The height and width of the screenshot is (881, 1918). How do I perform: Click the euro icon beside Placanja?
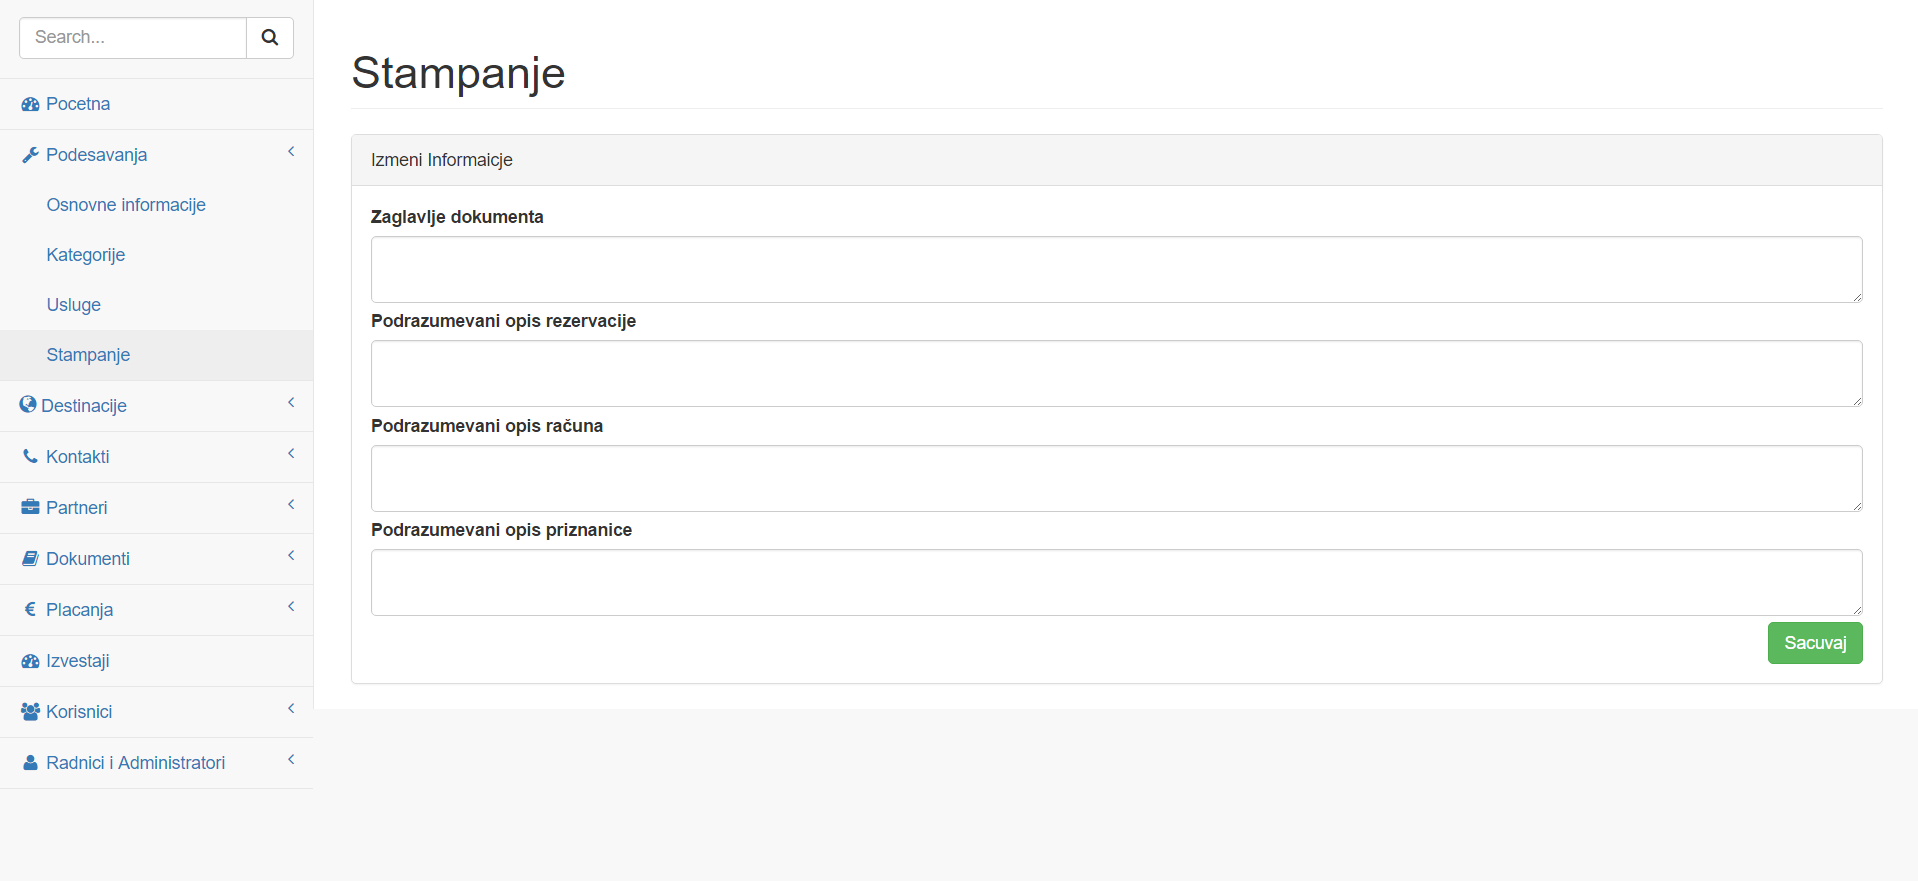click(x=30, y=609)
